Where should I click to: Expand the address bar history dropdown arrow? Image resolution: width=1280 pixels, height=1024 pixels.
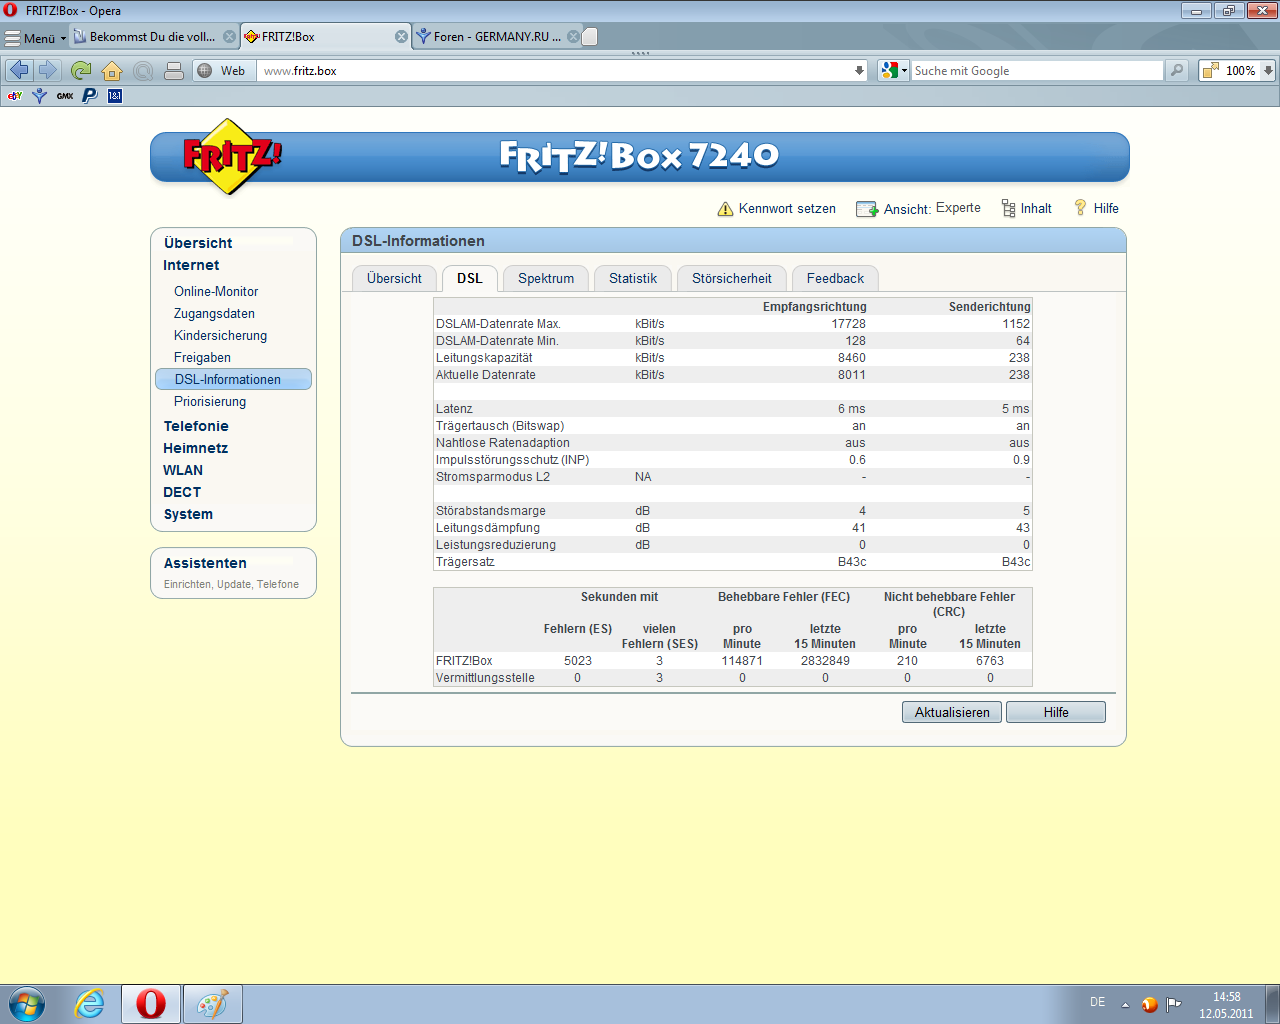pos(859,70)
